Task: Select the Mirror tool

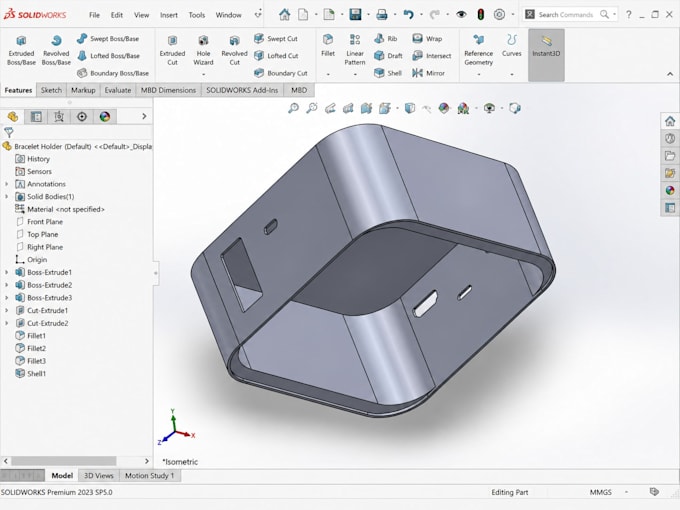Action: (x=428, y=73)
